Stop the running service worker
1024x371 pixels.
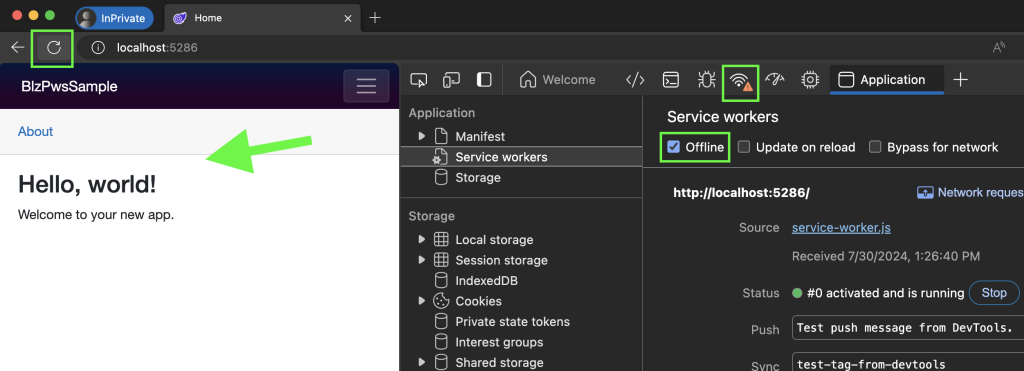point(994,293)
